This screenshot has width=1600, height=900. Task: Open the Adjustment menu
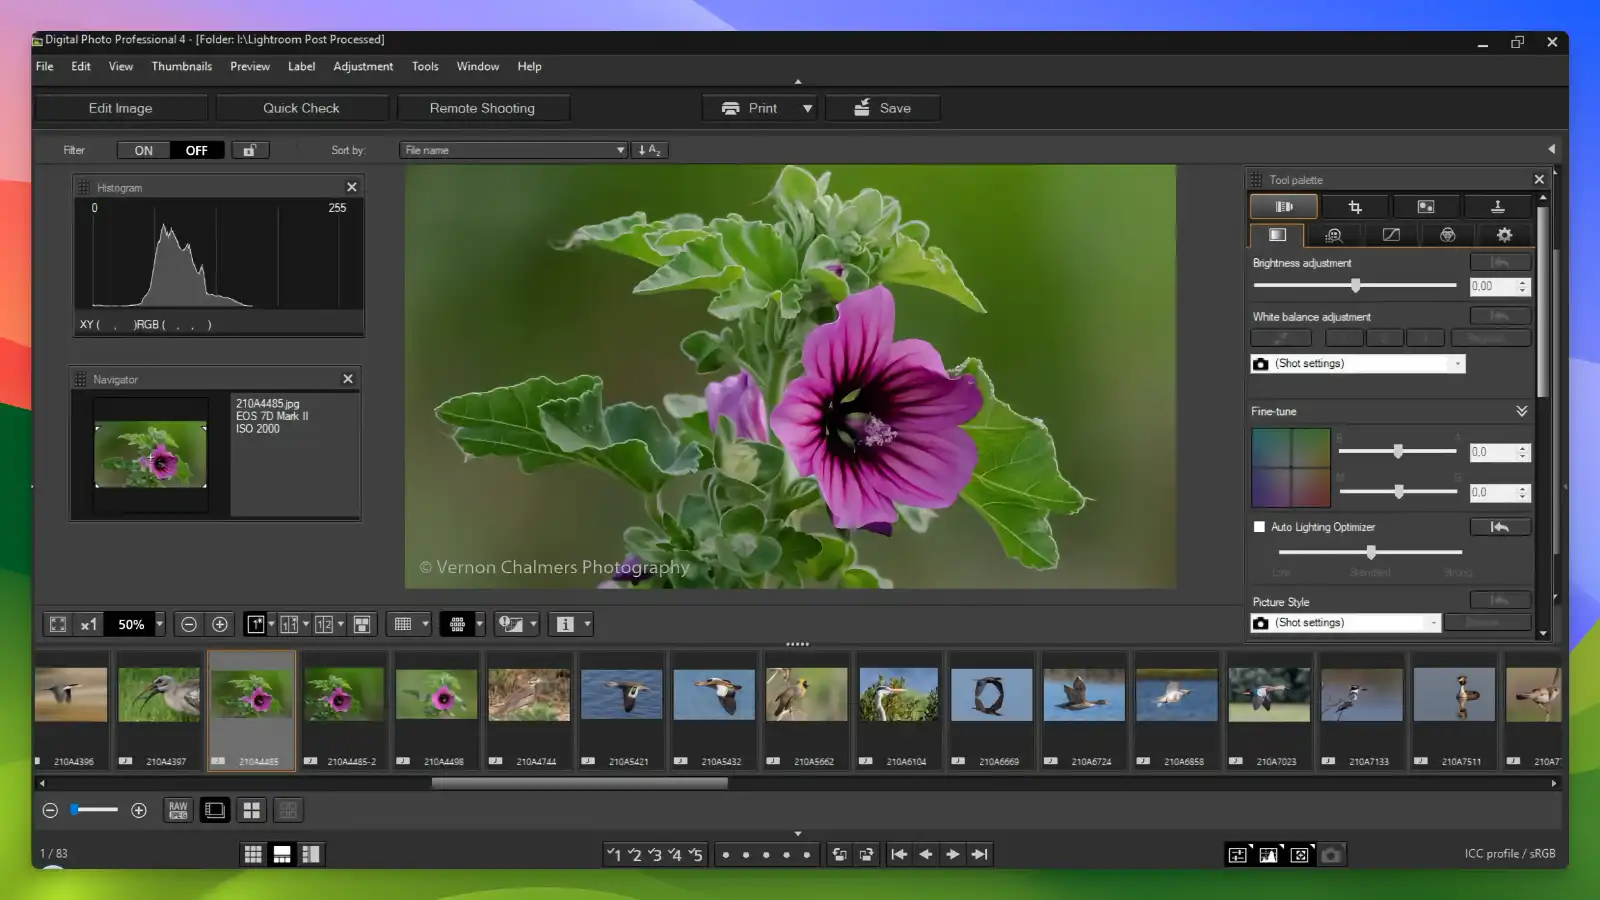tap(363, 66)
